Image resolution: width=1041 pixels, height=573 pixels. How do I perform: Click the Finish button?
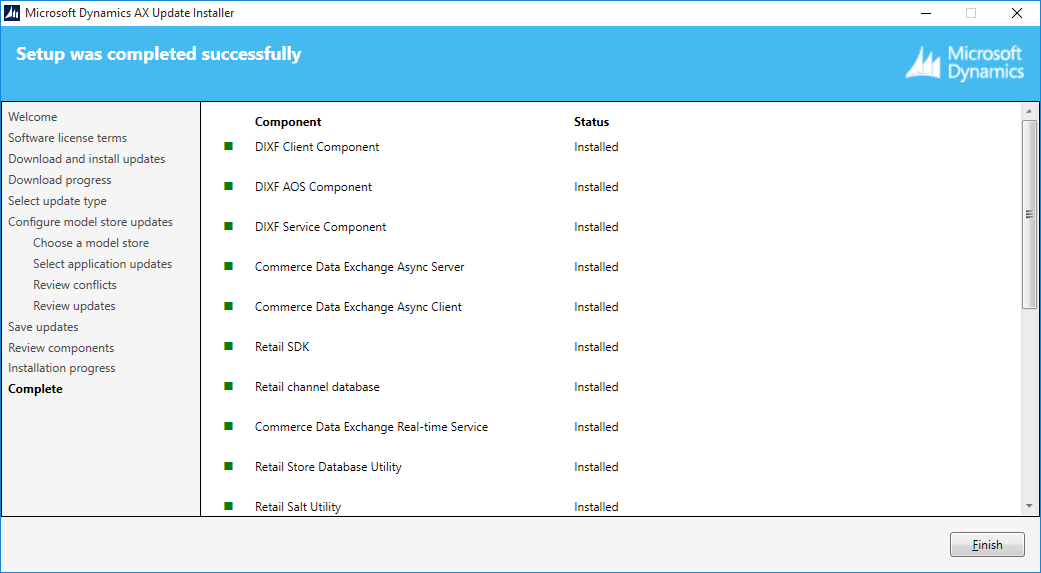coord(987,544)
